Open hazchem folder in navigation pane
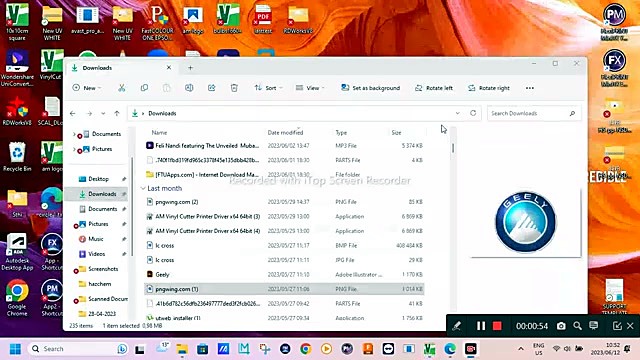640x360 pixels. [x=100, y=284]
